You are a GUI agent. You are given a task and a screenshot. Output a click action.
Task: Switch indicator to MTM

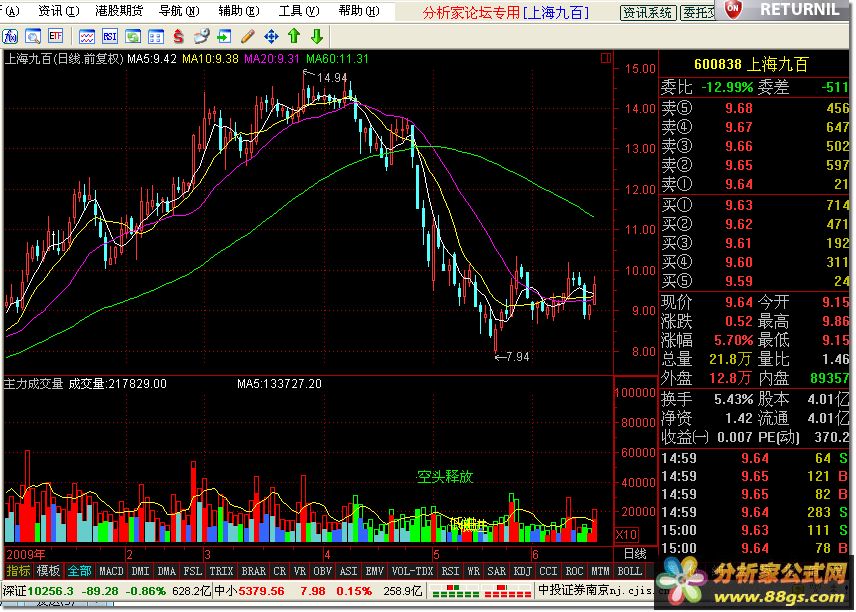pos(600,571)
